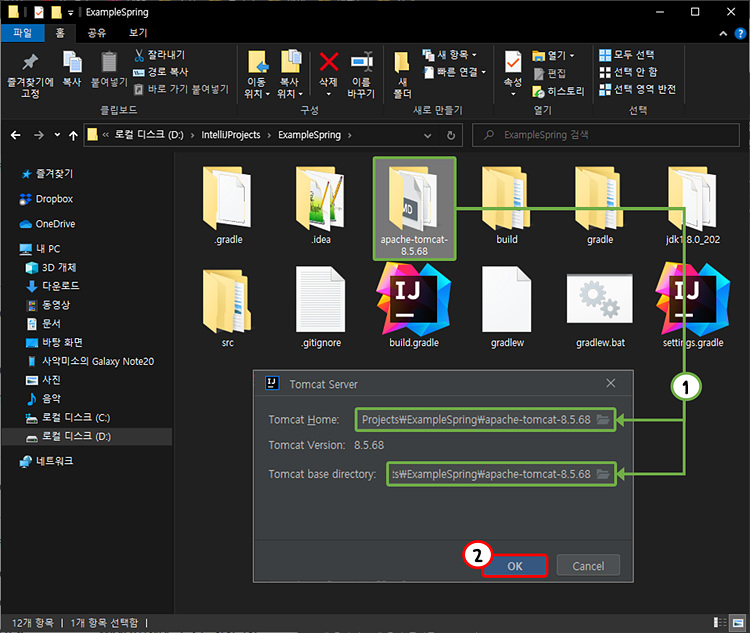Image resolution: width=750 pixels, height=633 pixels.
Task: Open Explorer help question mark icon
Action: point(740,33)
